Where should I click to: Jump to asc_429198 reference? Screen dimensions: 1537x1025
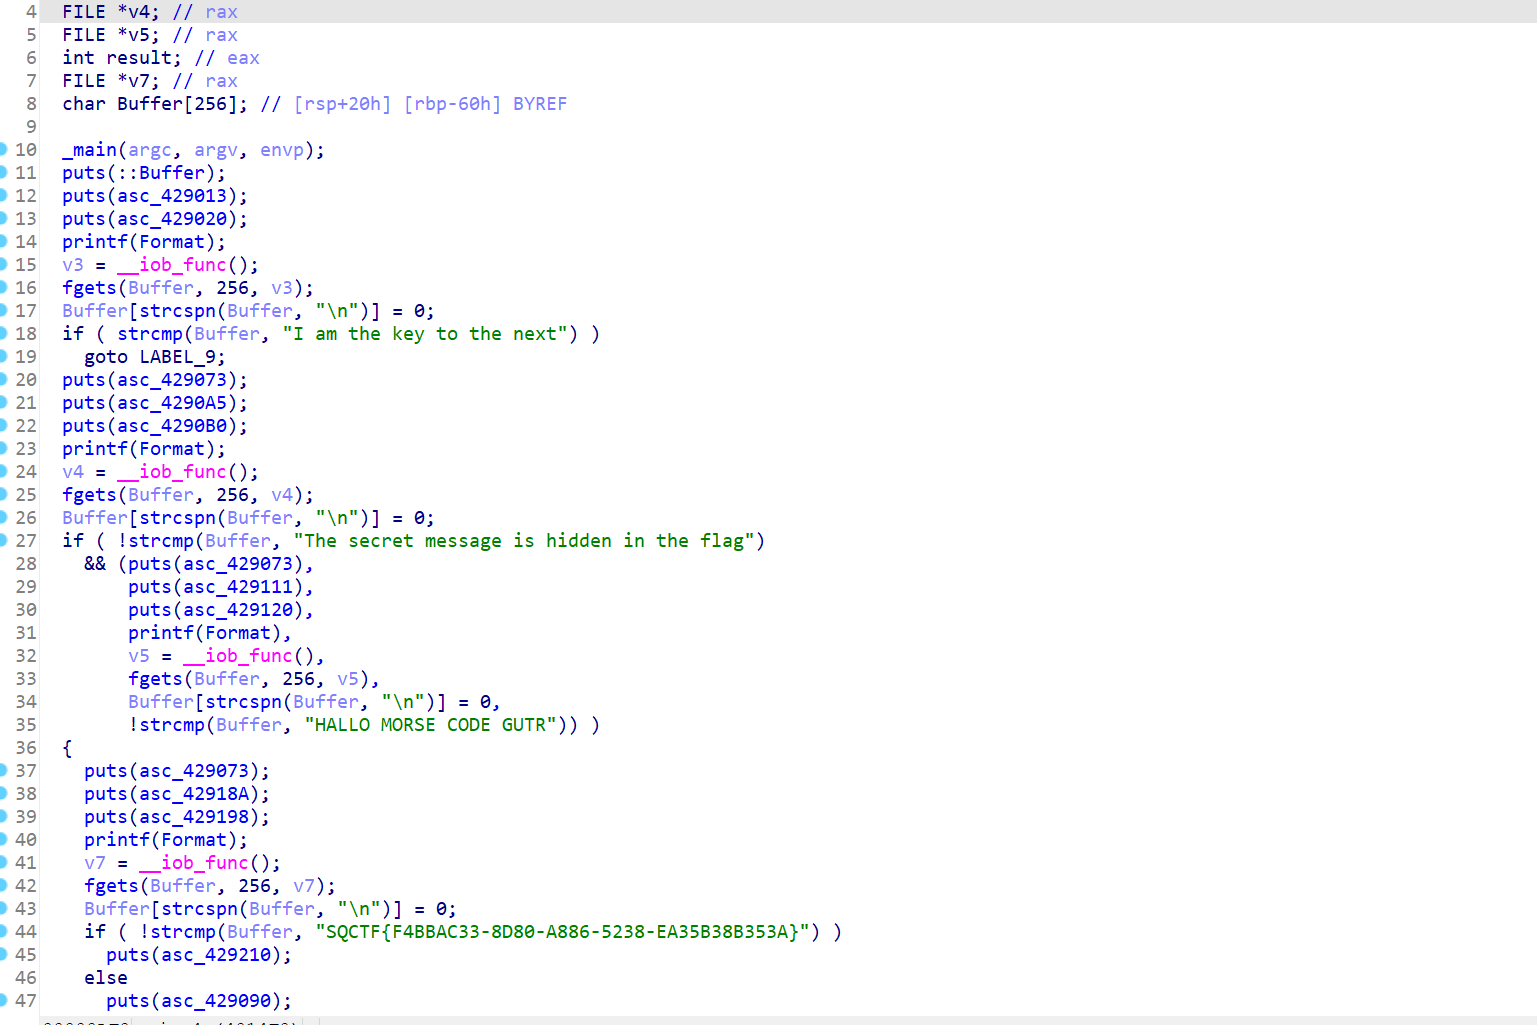[x=194, y=817]
